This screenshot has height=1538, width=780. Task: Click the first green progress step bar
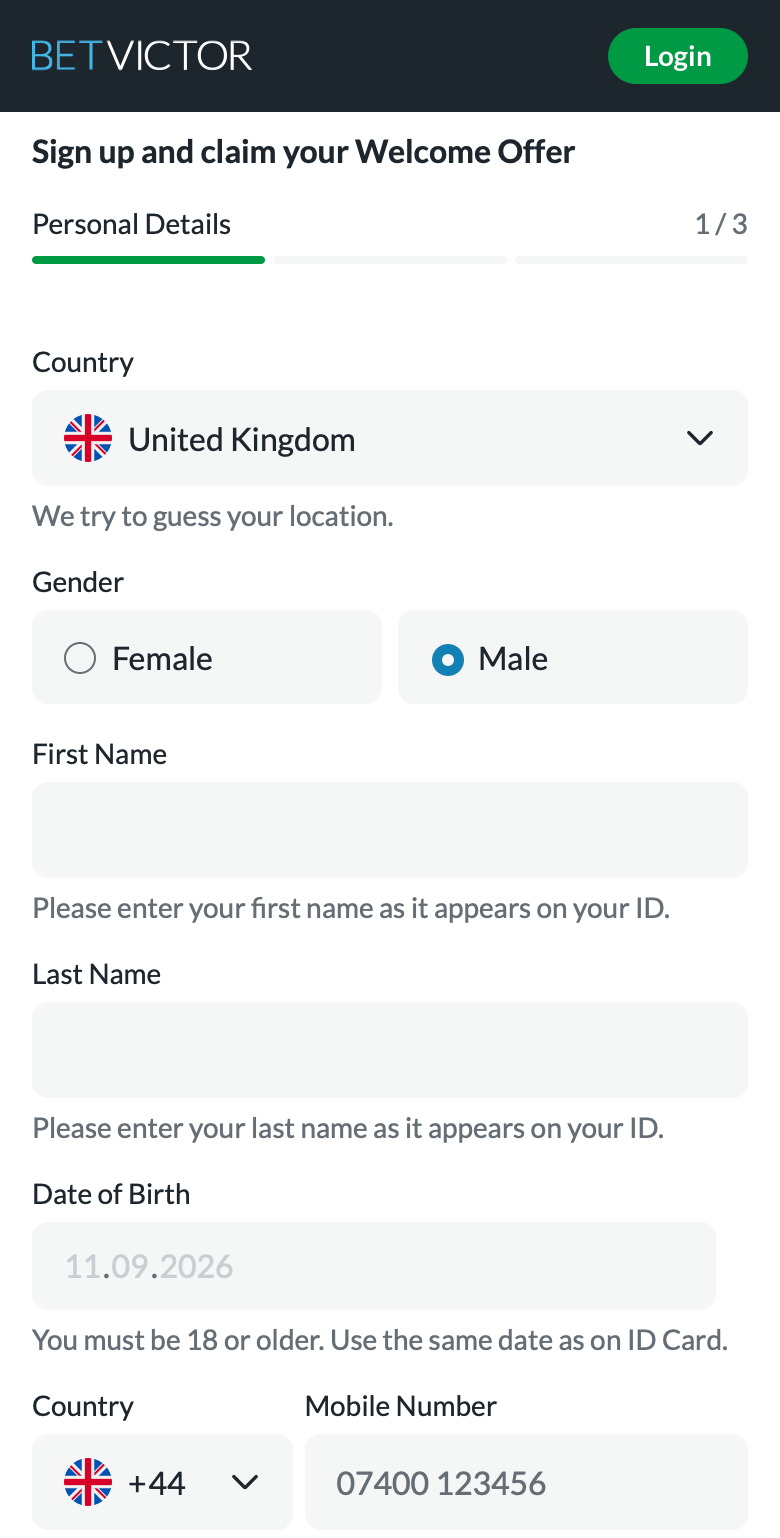click(x=148, y=260)
